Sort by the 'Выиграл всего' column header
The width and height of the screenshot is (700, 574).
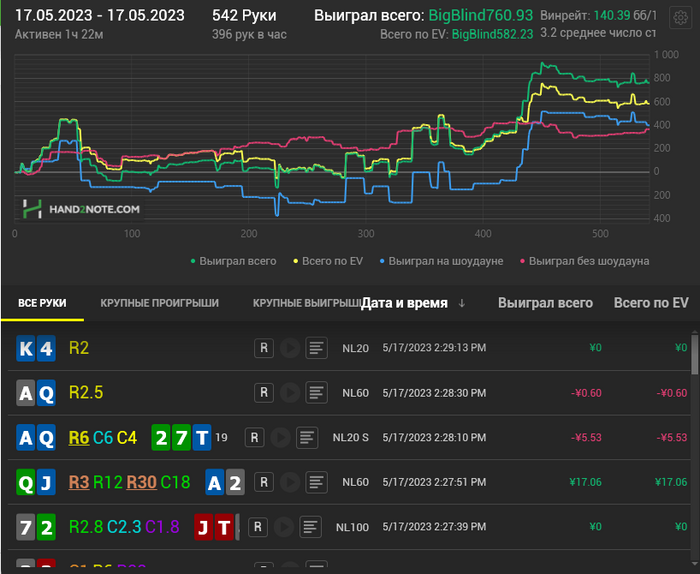pos(546,303)
